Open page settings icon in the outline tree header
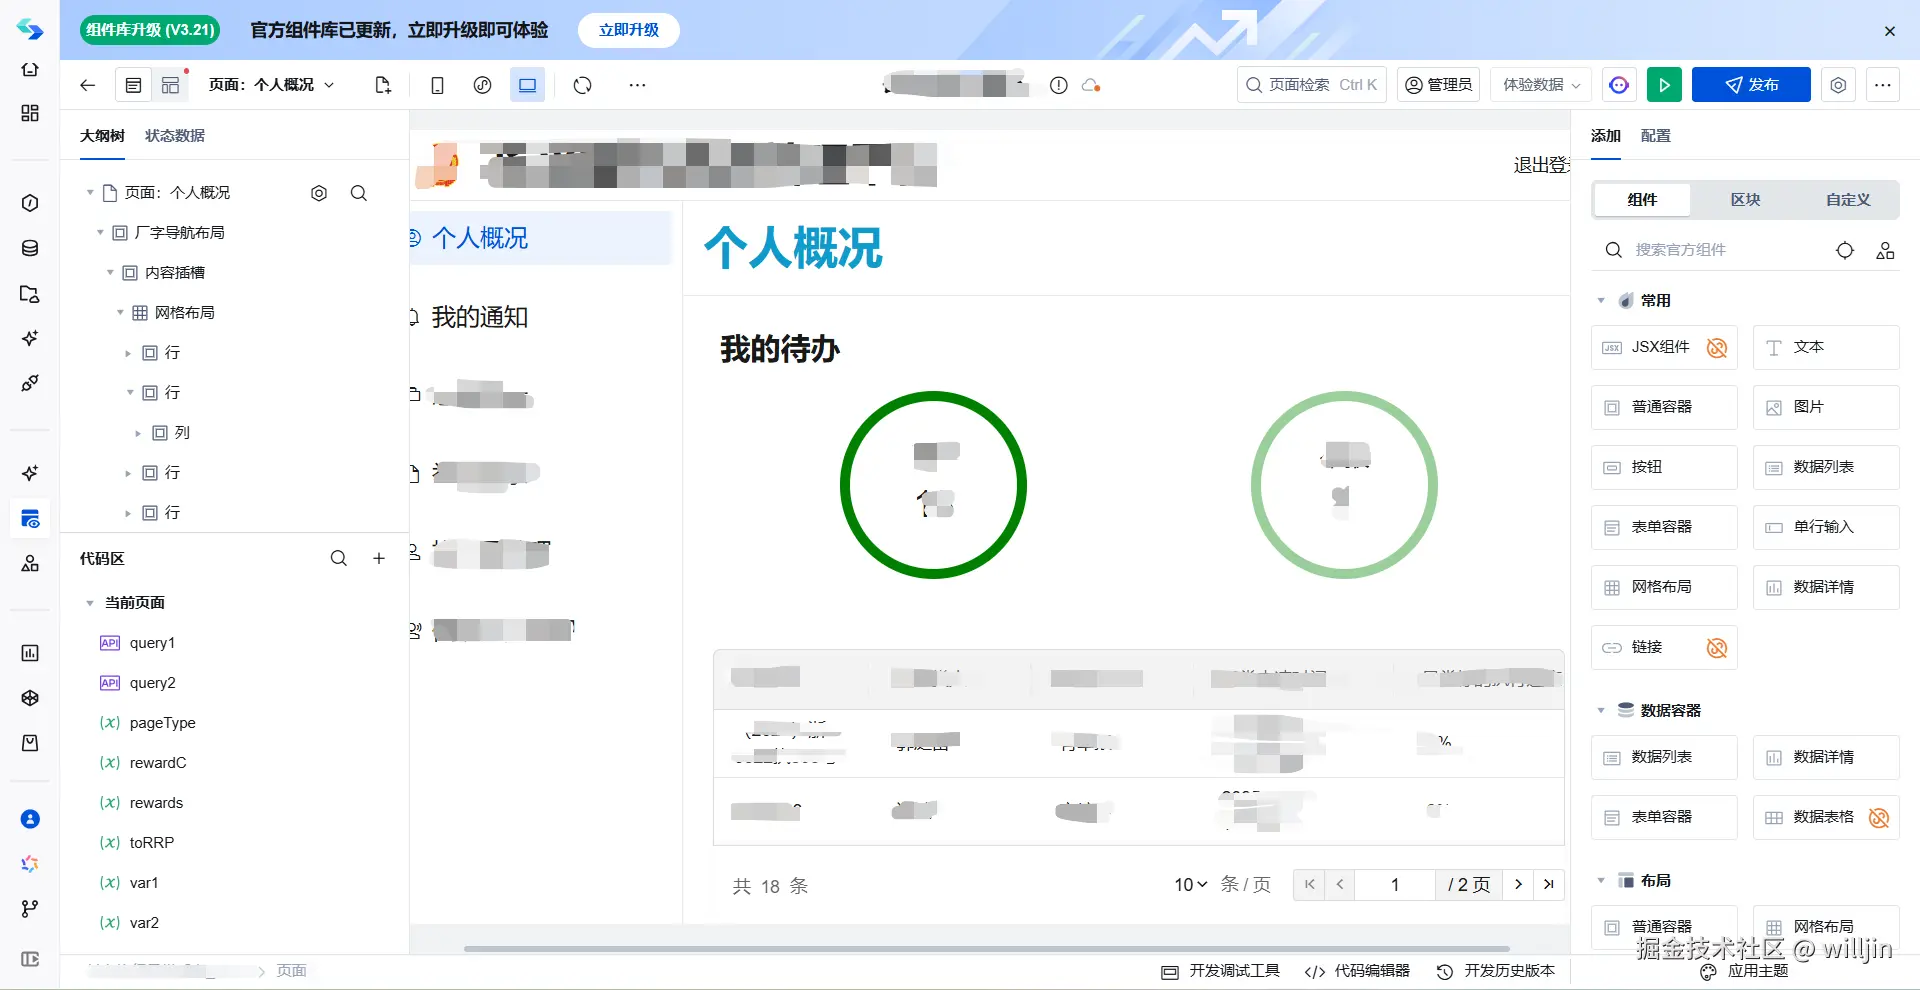The image size is (1920, 990). click(x=319, y=193)
